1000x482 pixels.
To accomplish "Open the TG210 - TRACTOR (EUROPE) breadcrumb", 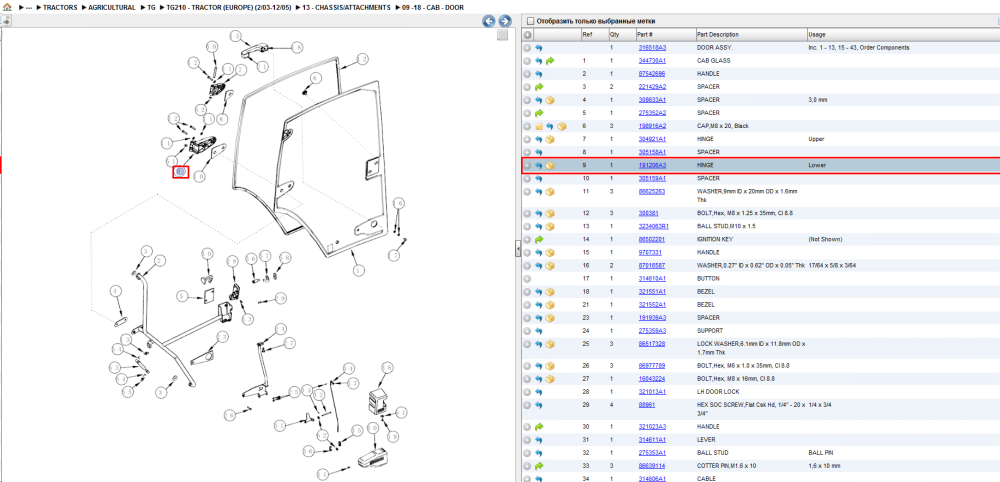I will coord(228,8).
